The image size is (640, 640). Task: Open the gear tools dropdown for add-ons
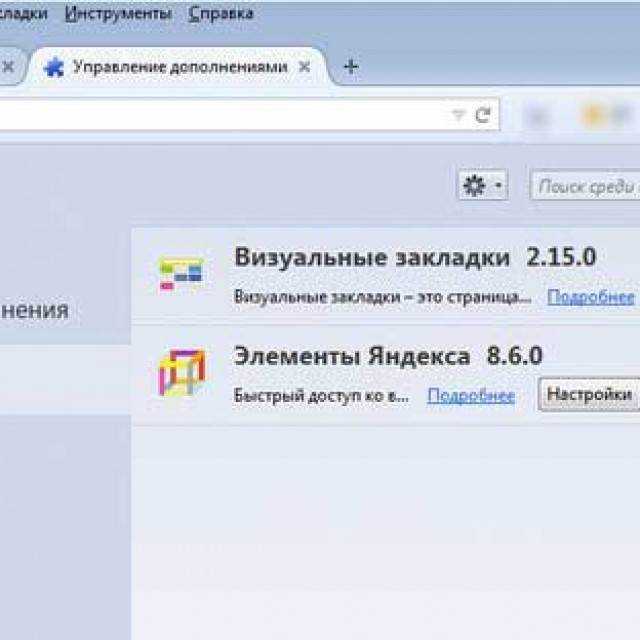483,186
